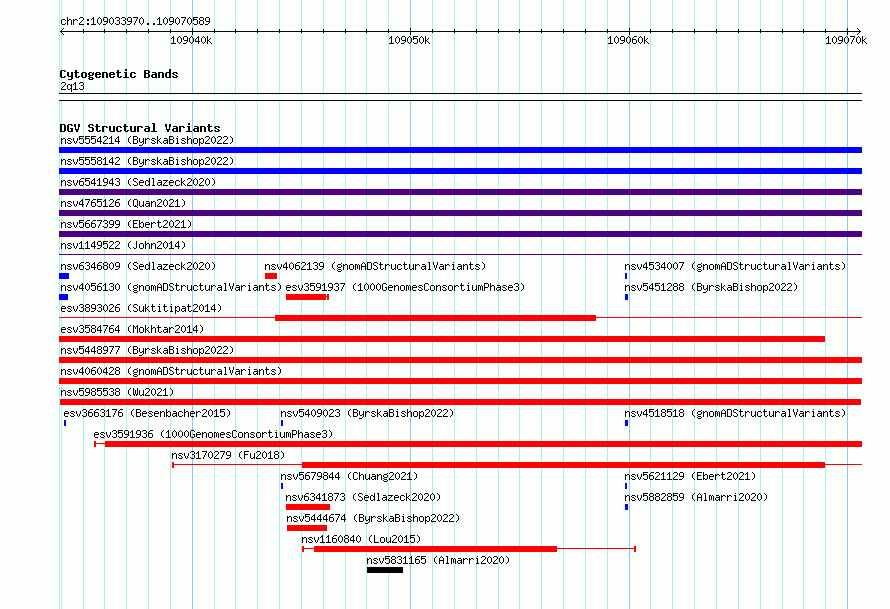Click the nsv5451288 (ByrskaBishop2022) label
This screenshot has height=609, width=890.
pos(711,287)
